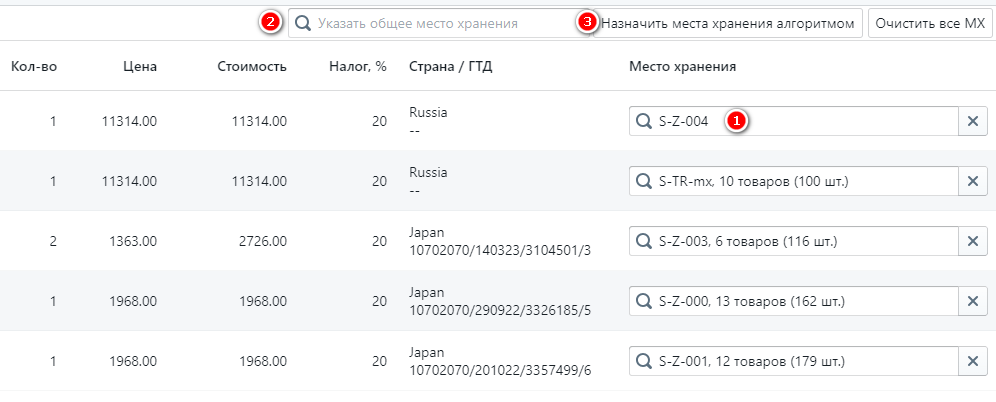This screenshot has width=996, height=402.
Task: Click search icon in S-Z-001 field
Action: click(x=644, y=361)
